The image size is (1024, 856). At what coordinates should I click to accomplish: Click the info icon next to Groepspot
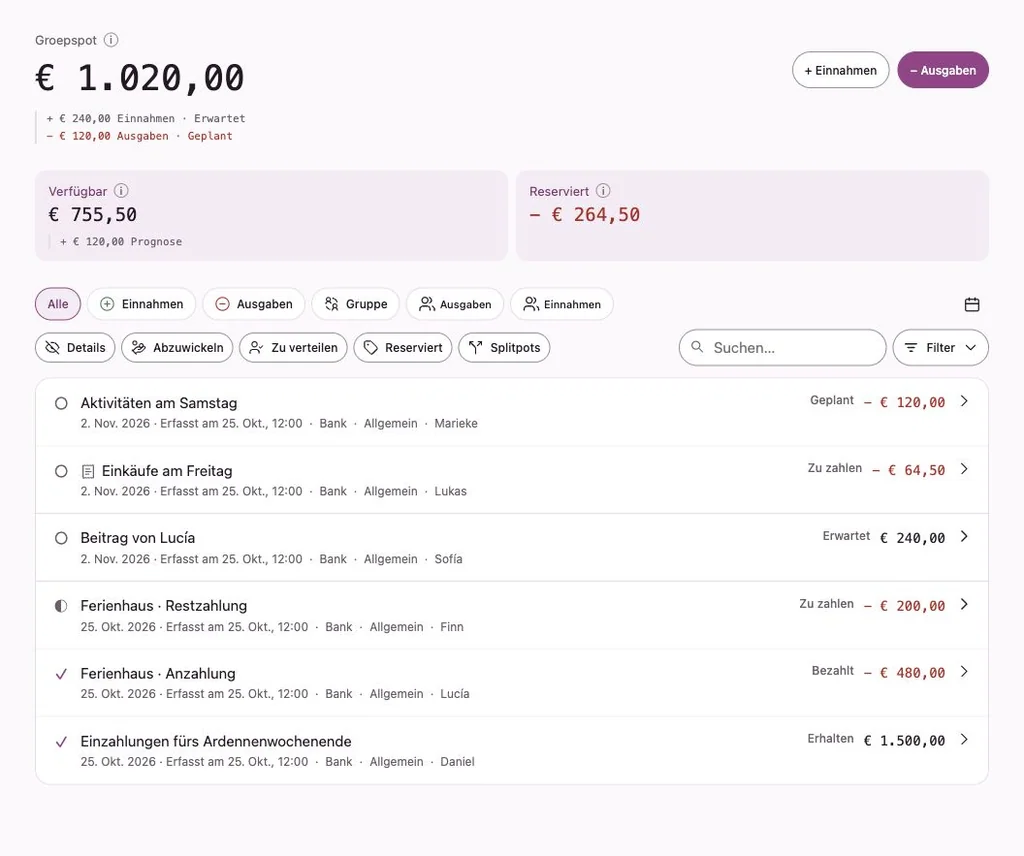(111, 40)
